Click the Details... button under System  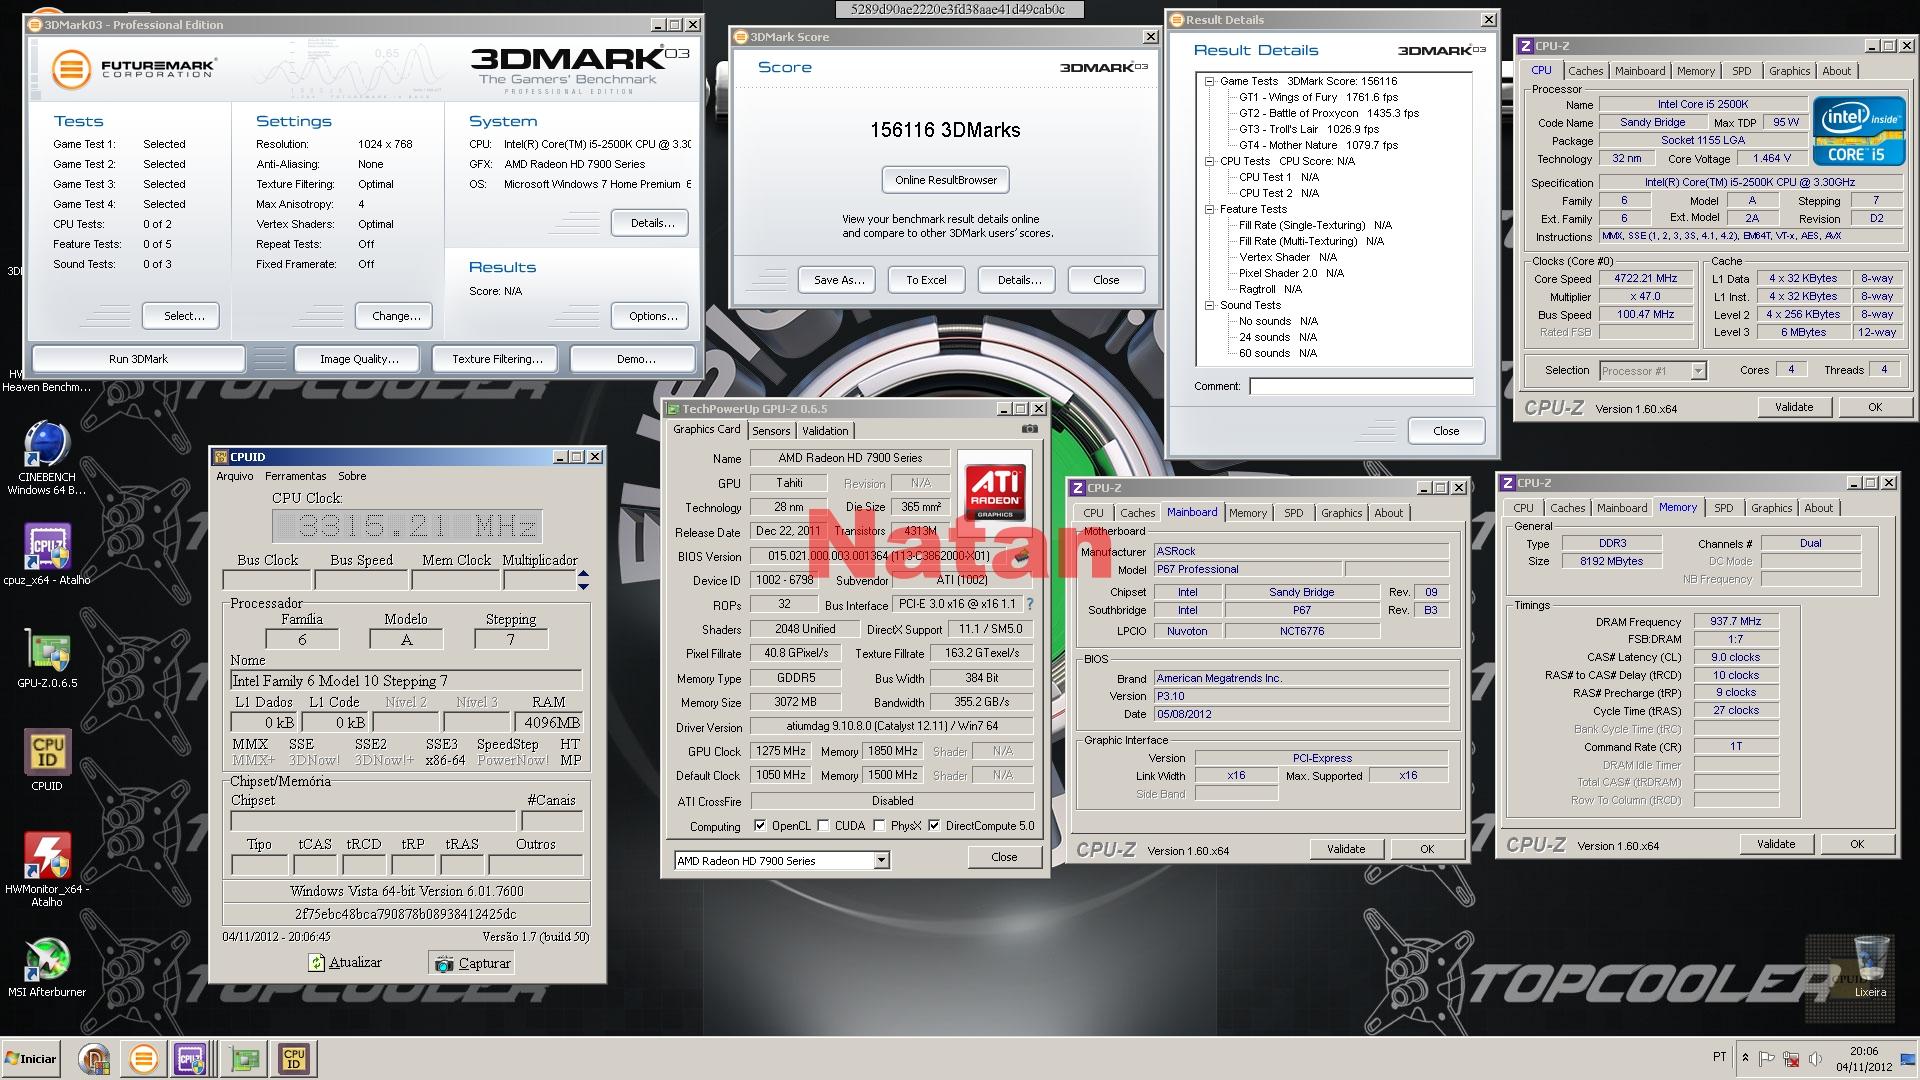pyautogui.click(x=652, y=223)
